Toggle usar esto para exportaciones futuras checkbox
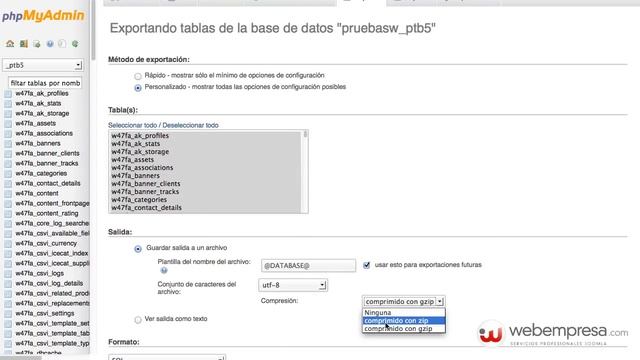 tap(367, 265)
